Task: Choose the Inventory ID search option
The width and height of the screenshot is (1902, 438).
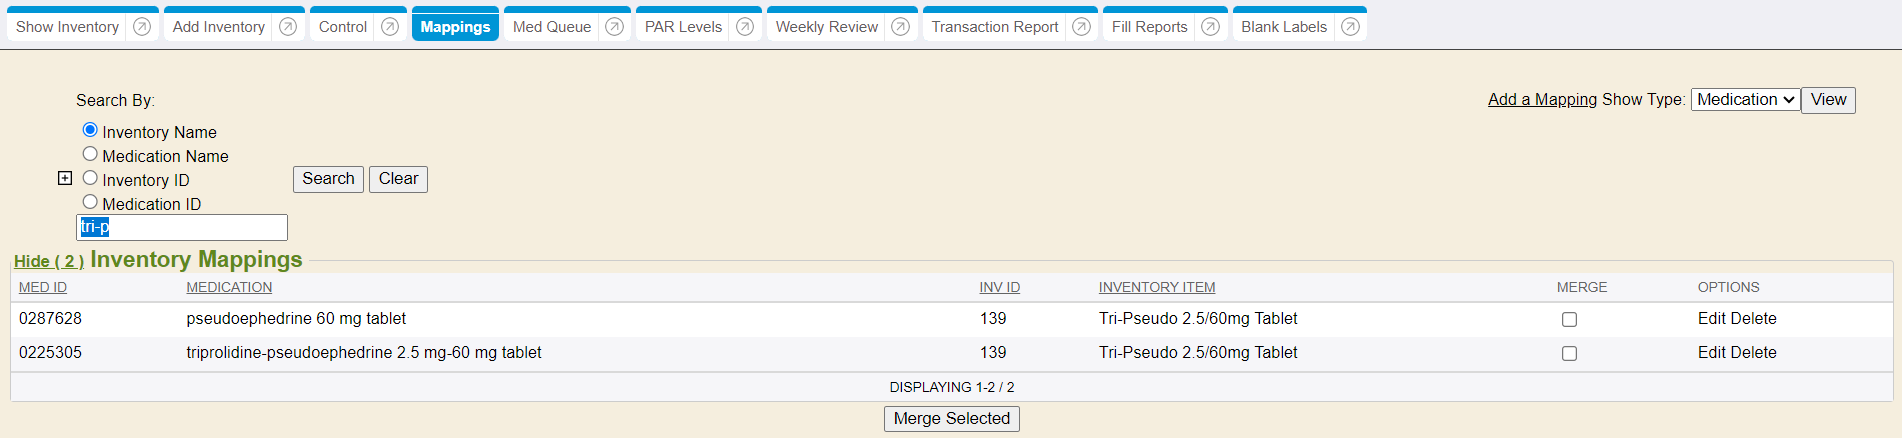Action: [90, 178]
